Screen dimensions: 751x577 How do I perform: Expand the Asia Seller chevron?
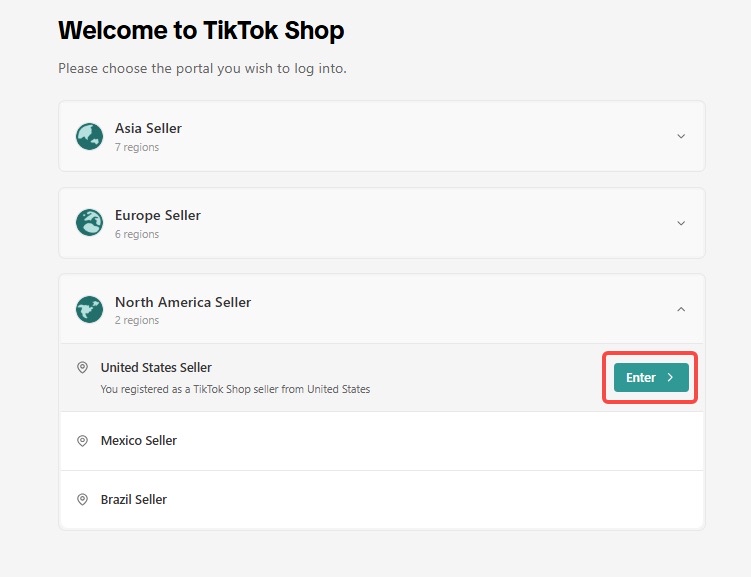pyautogui.click(x=681, y=136)
